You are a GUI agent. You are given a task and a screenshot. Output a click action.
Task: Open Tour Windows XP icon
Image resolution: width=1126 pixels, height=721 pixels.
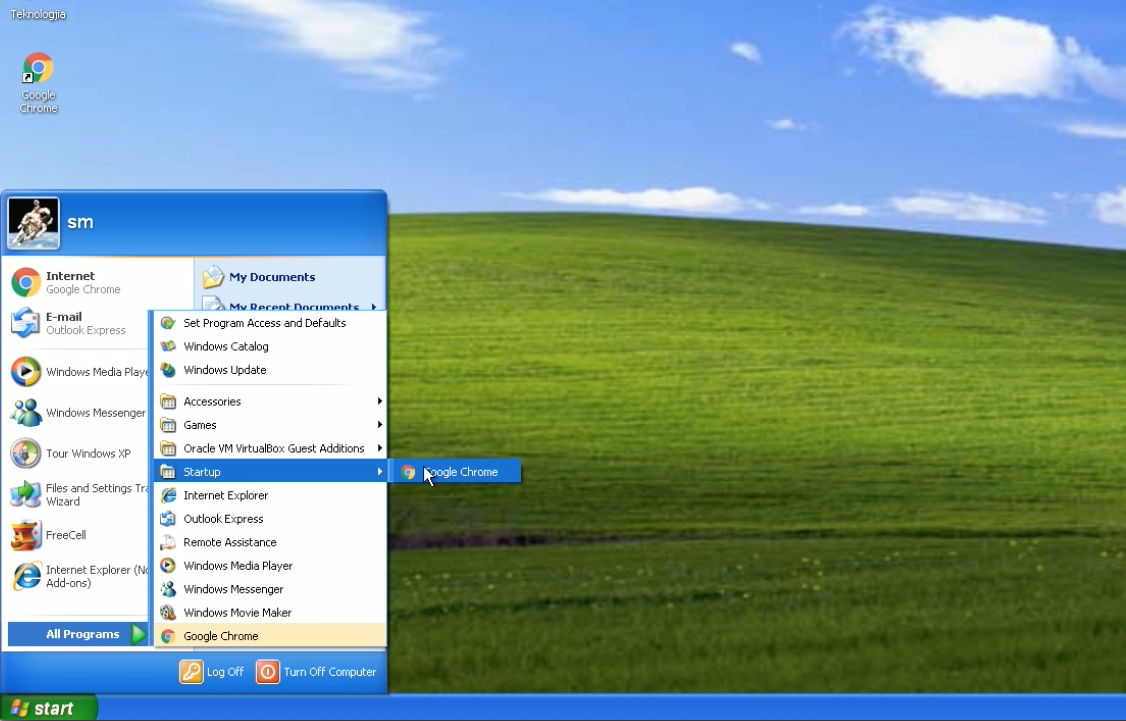click(x=26, y=453)
